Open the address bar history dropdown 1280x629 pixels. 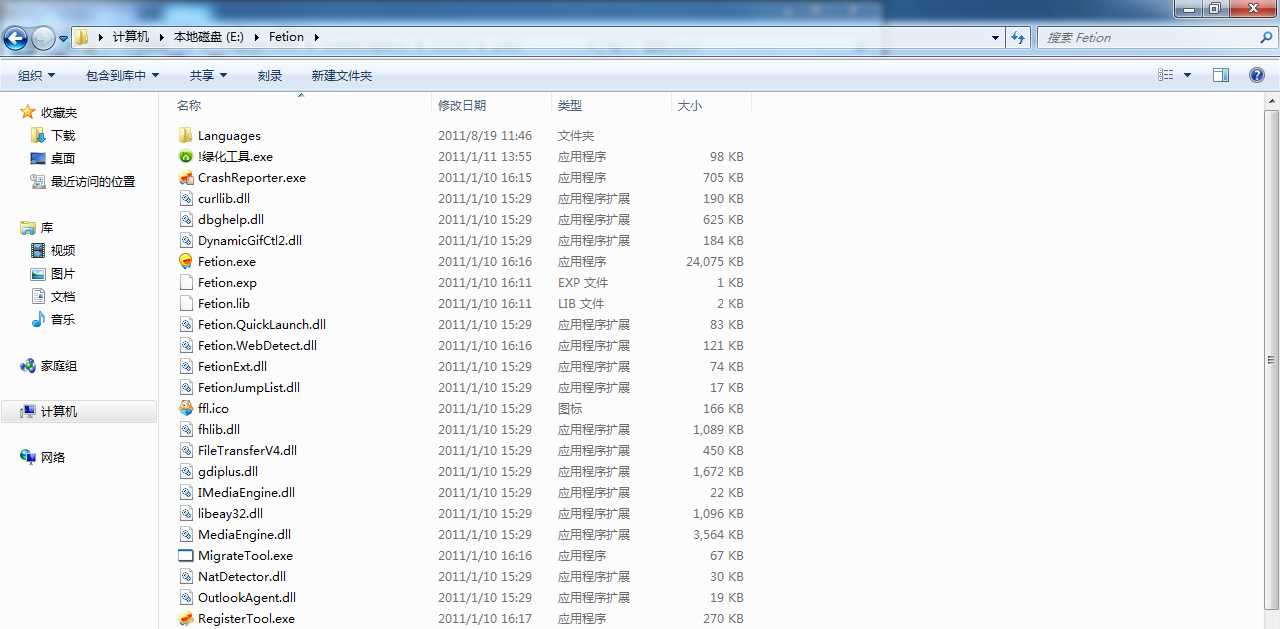(995, 37)
